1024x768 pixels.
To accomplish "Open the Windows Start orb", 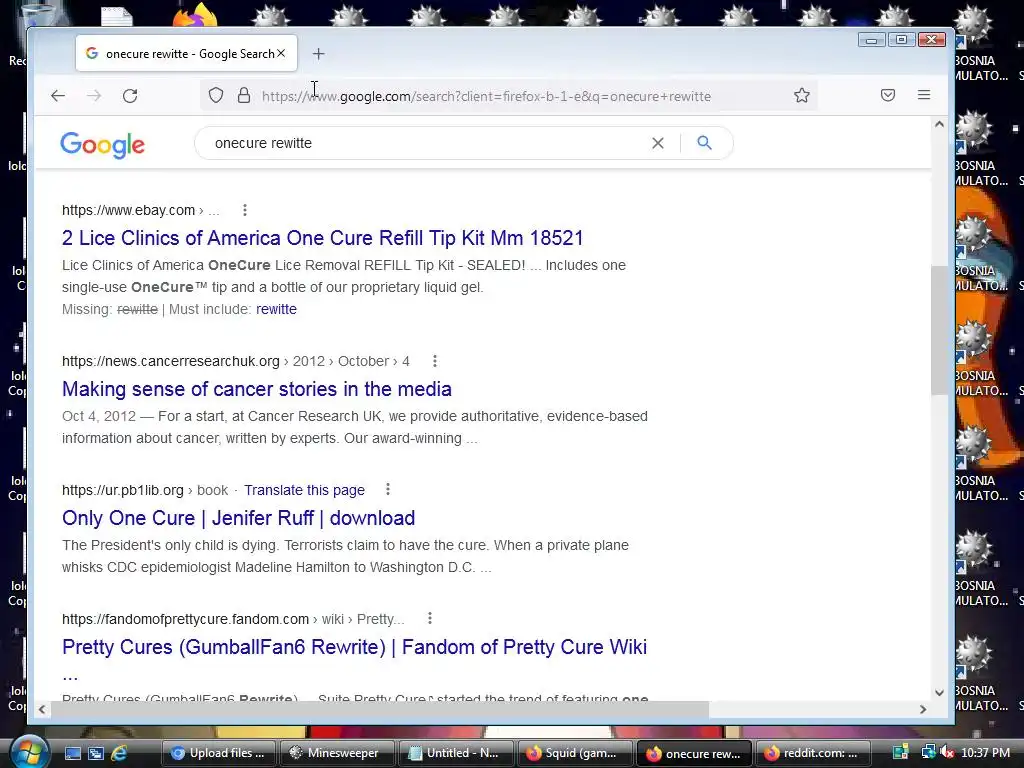I will point(28,752).
